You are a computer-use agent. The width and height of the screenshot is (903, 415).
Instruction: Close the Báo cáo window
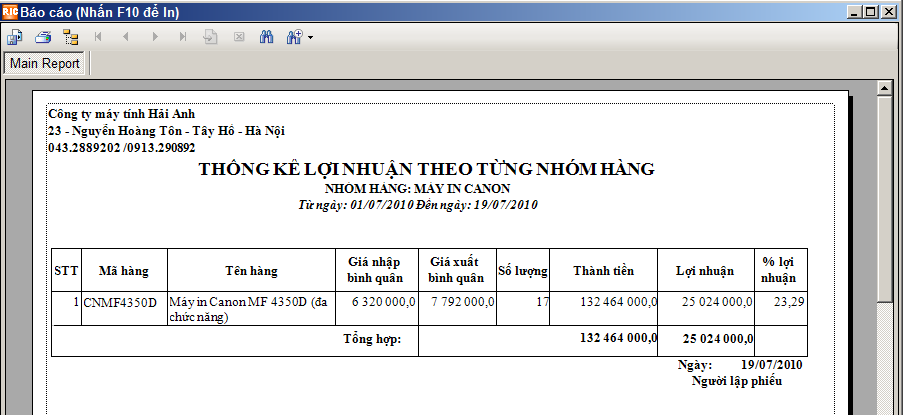[887, 12]
